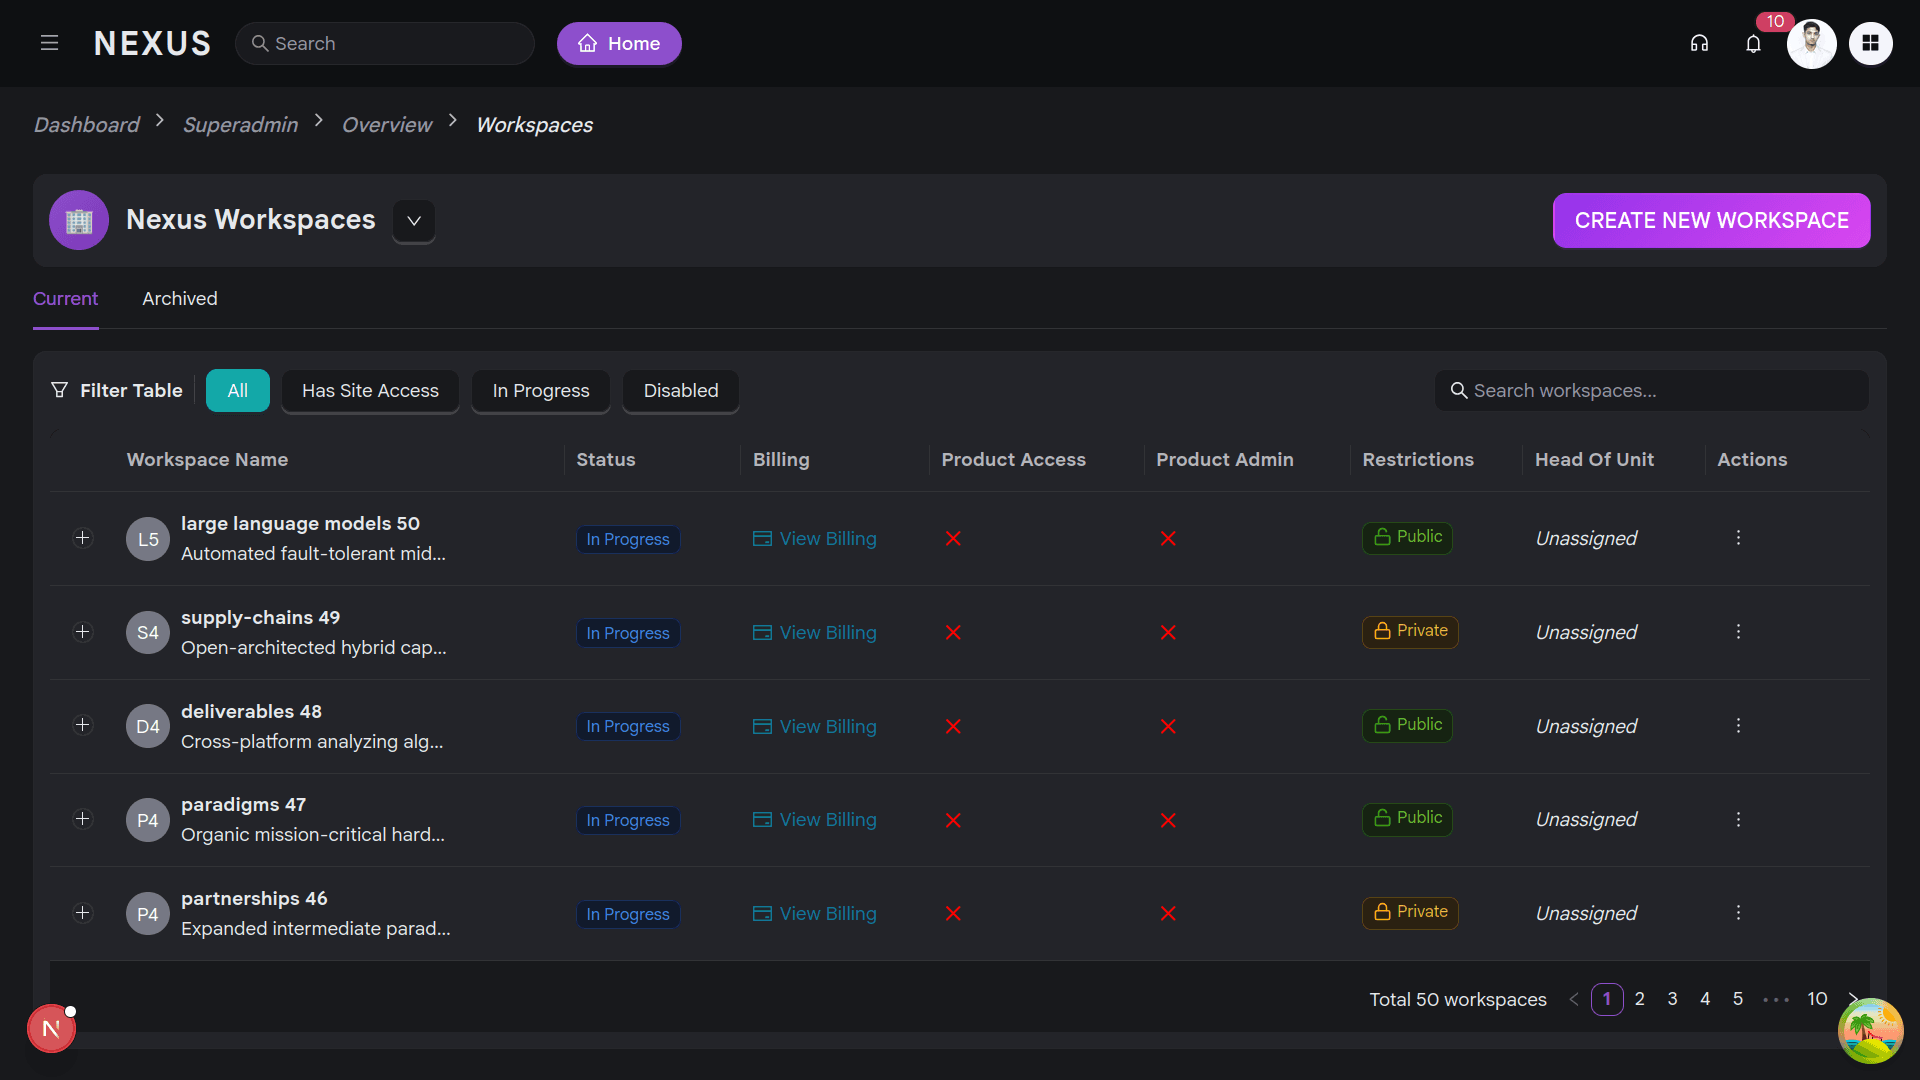The height and width of the screenshot is (1080, 1920).
Task: Click the headset support icon
Action: [x=1699, y=43]
